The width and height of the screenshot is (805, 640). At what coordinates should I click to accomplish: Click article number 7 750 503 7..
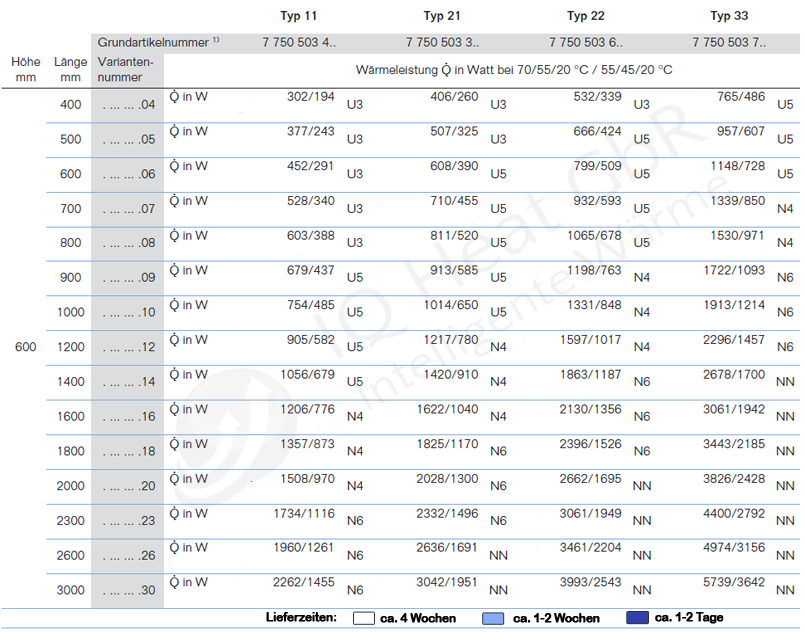[x=730, y=42]
